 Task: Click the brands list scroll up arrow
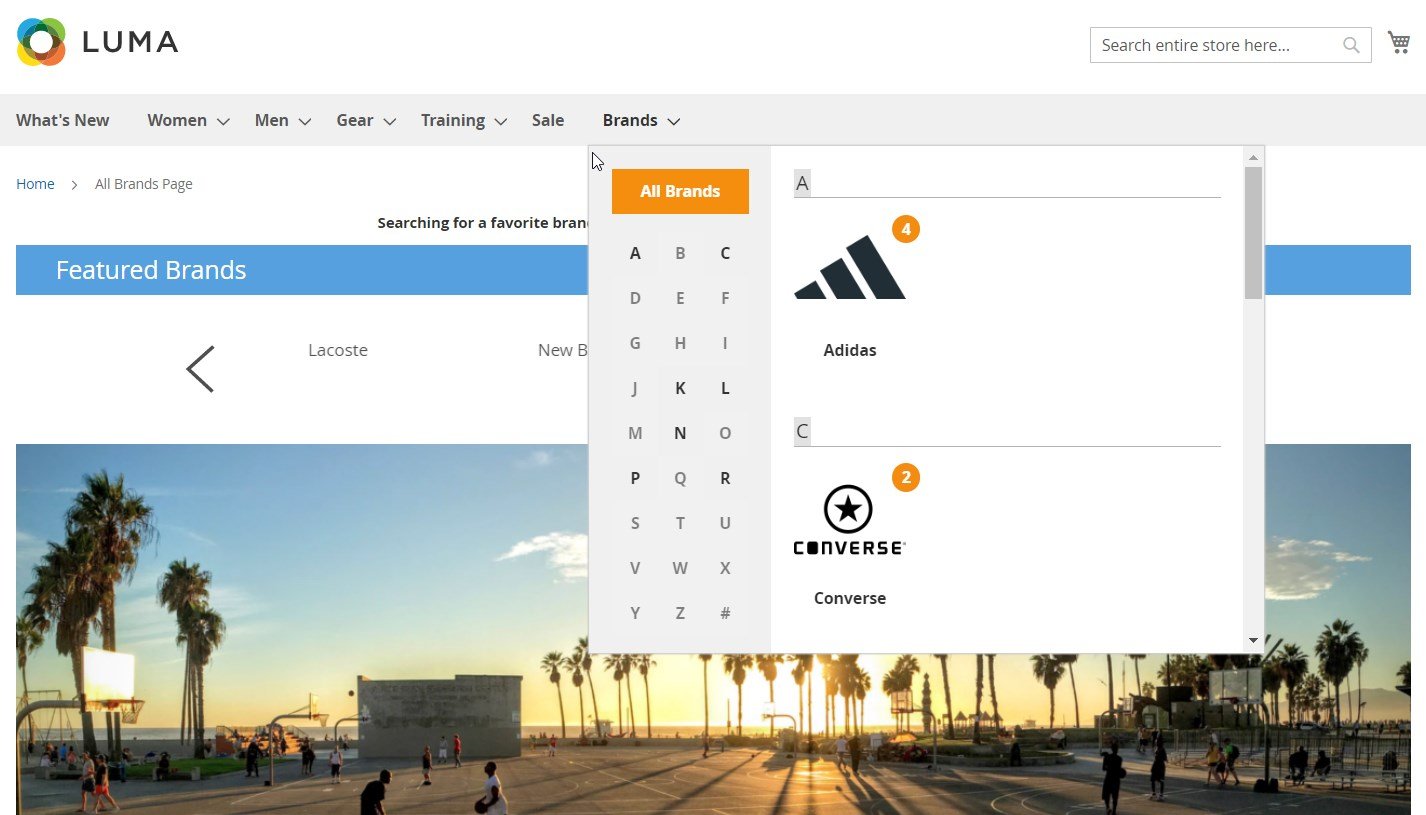coord(1253,157)
